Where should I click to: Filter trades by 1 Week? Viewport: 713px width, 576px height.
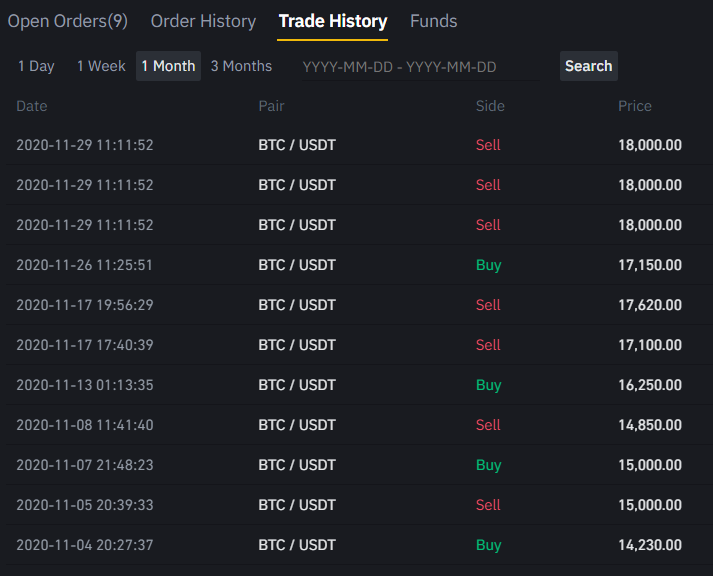click(x=101, y=66)
